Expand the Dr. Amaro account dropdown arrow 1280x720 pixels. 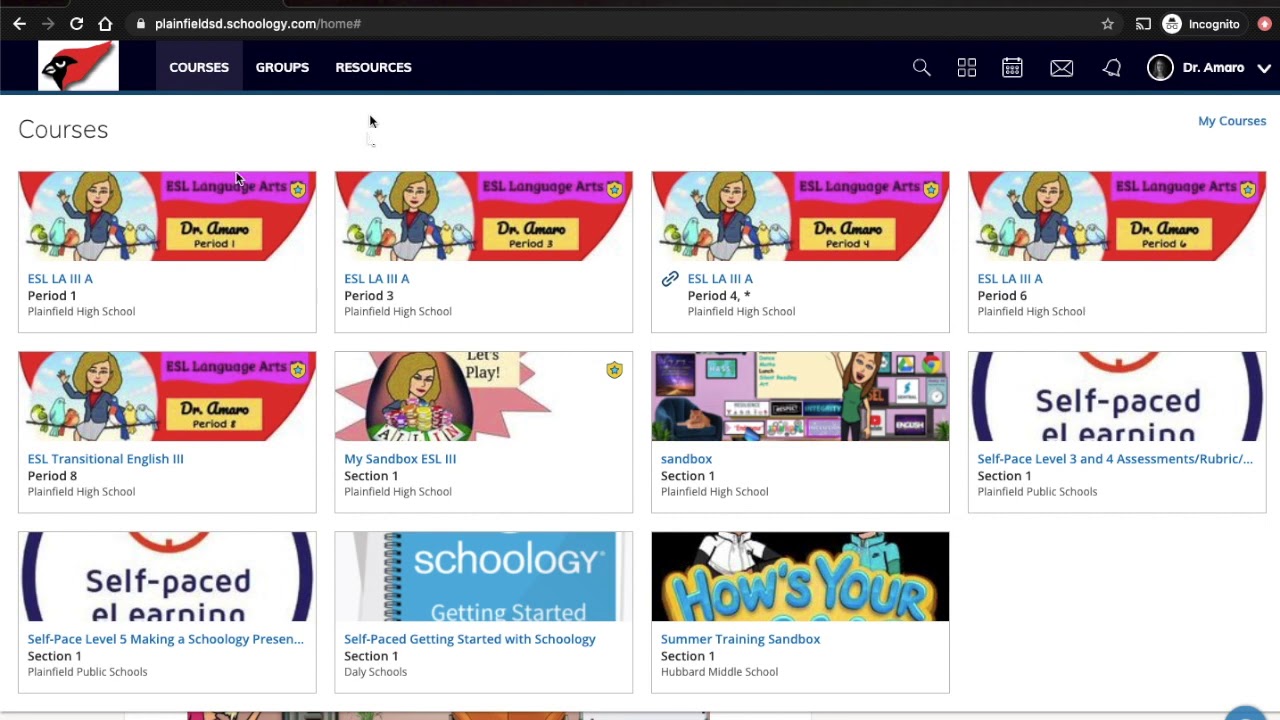[1263, 68]
